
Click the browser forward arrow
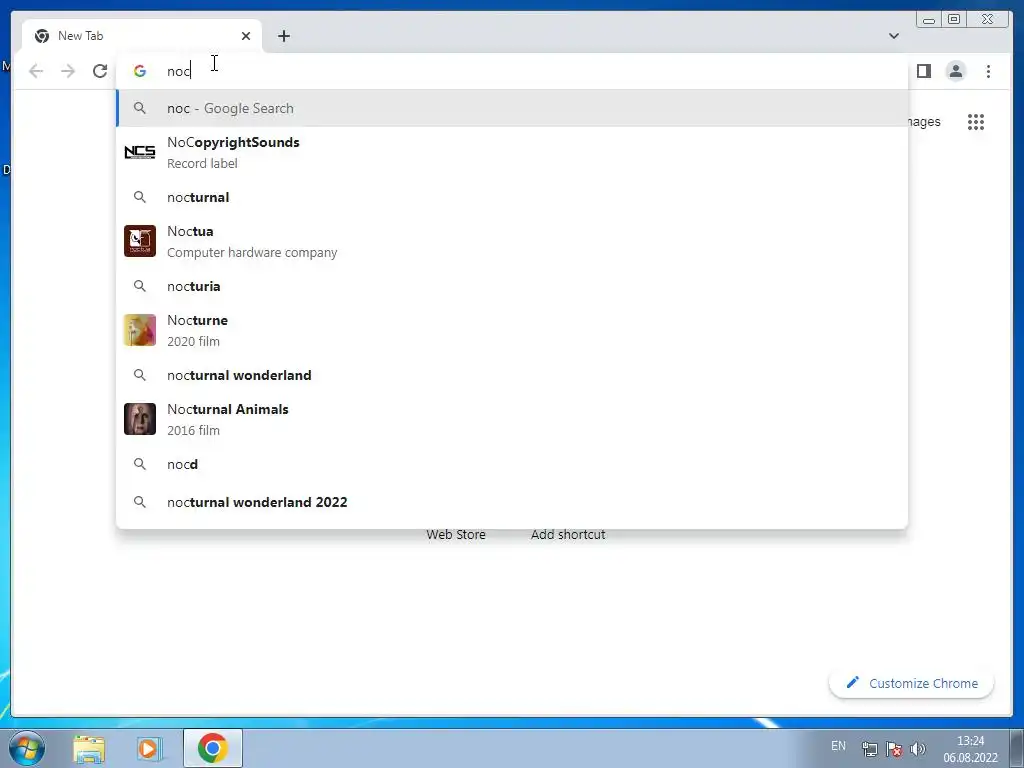click(x=68, y=71)
